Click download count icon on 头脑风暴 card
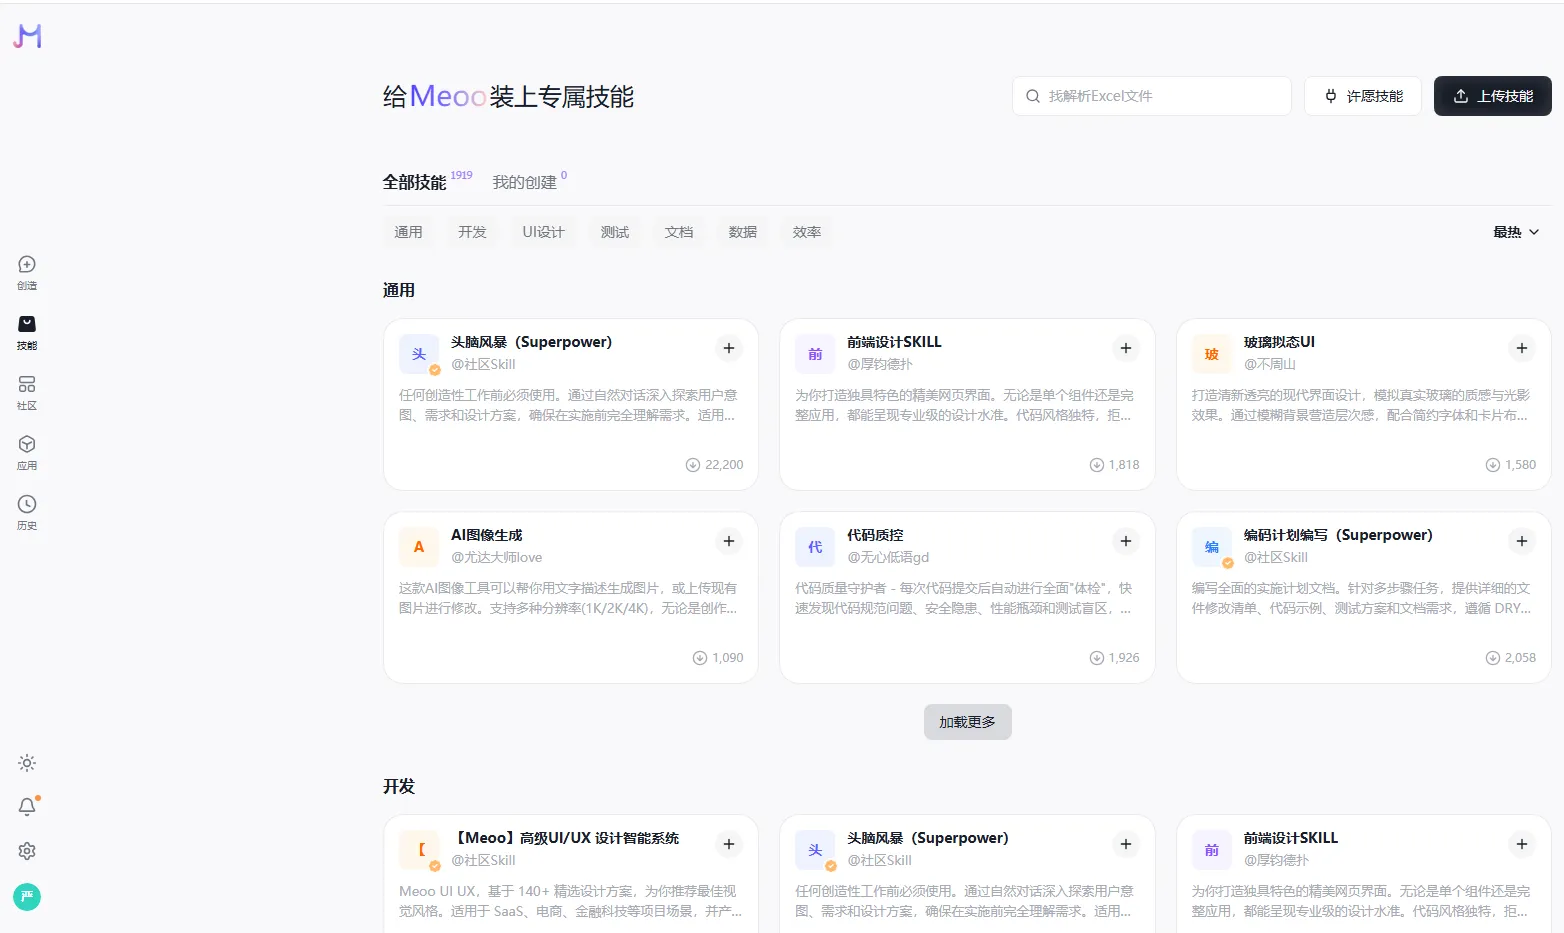 [x=692, y=465]
